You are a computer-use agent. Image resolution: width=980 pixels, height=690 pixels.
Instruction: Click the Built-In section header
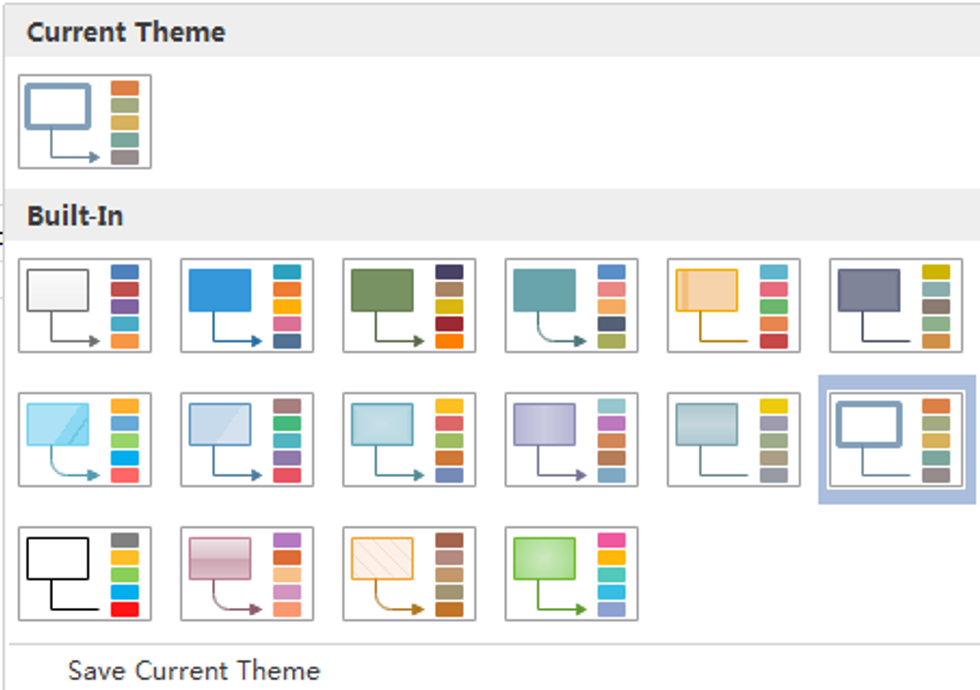[70, 213]
